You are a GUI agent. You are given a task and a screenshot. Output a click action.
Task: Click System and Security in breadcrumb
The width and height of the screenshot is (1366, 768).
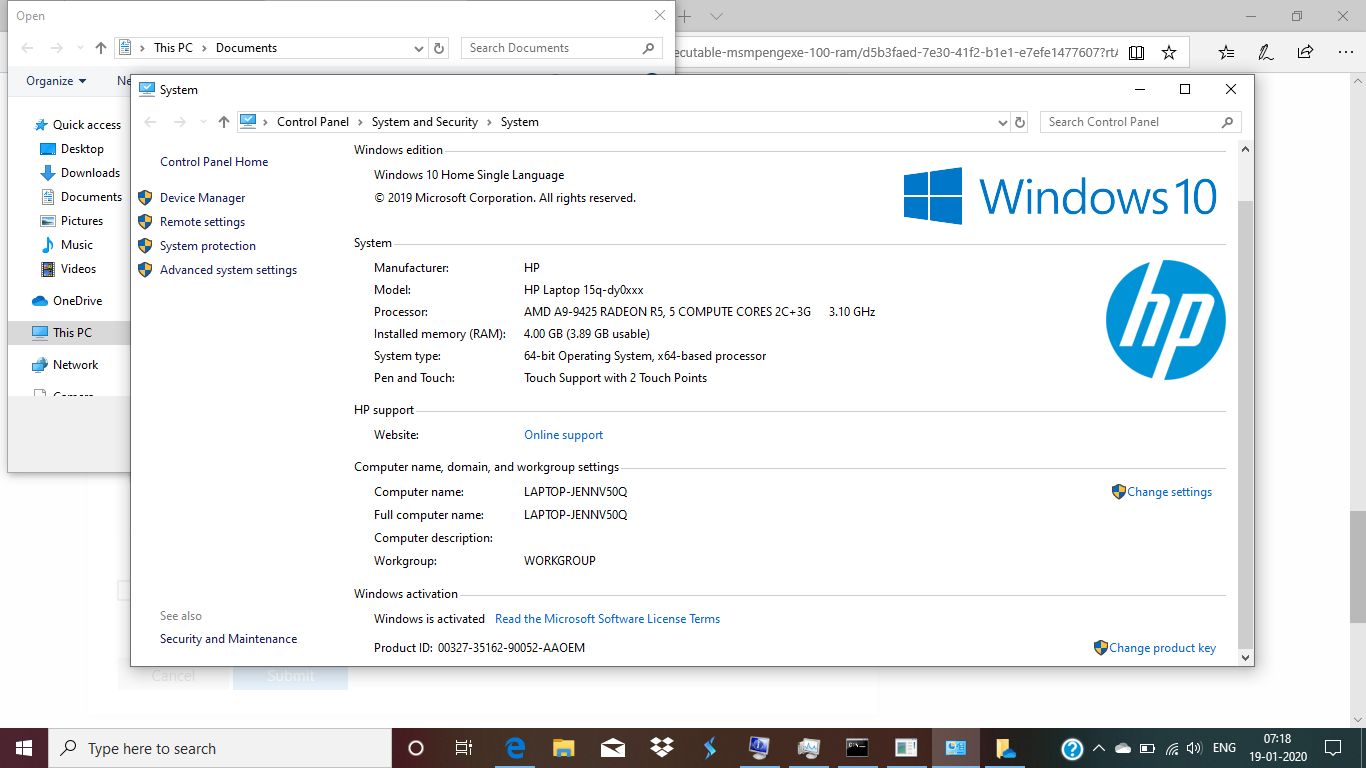point(425,122)
